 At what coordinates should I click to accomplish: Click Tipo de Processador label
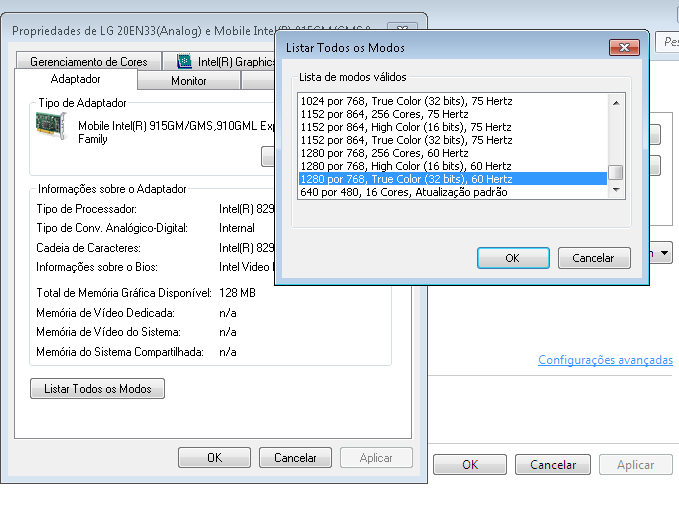(86, 209)
